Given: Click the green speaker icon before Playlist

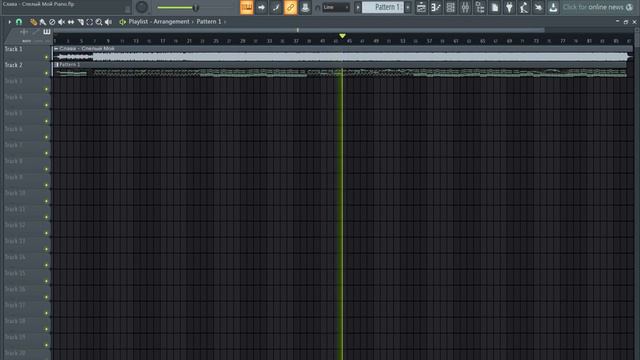Looking at the screenshot, I should tap(122, 22).
